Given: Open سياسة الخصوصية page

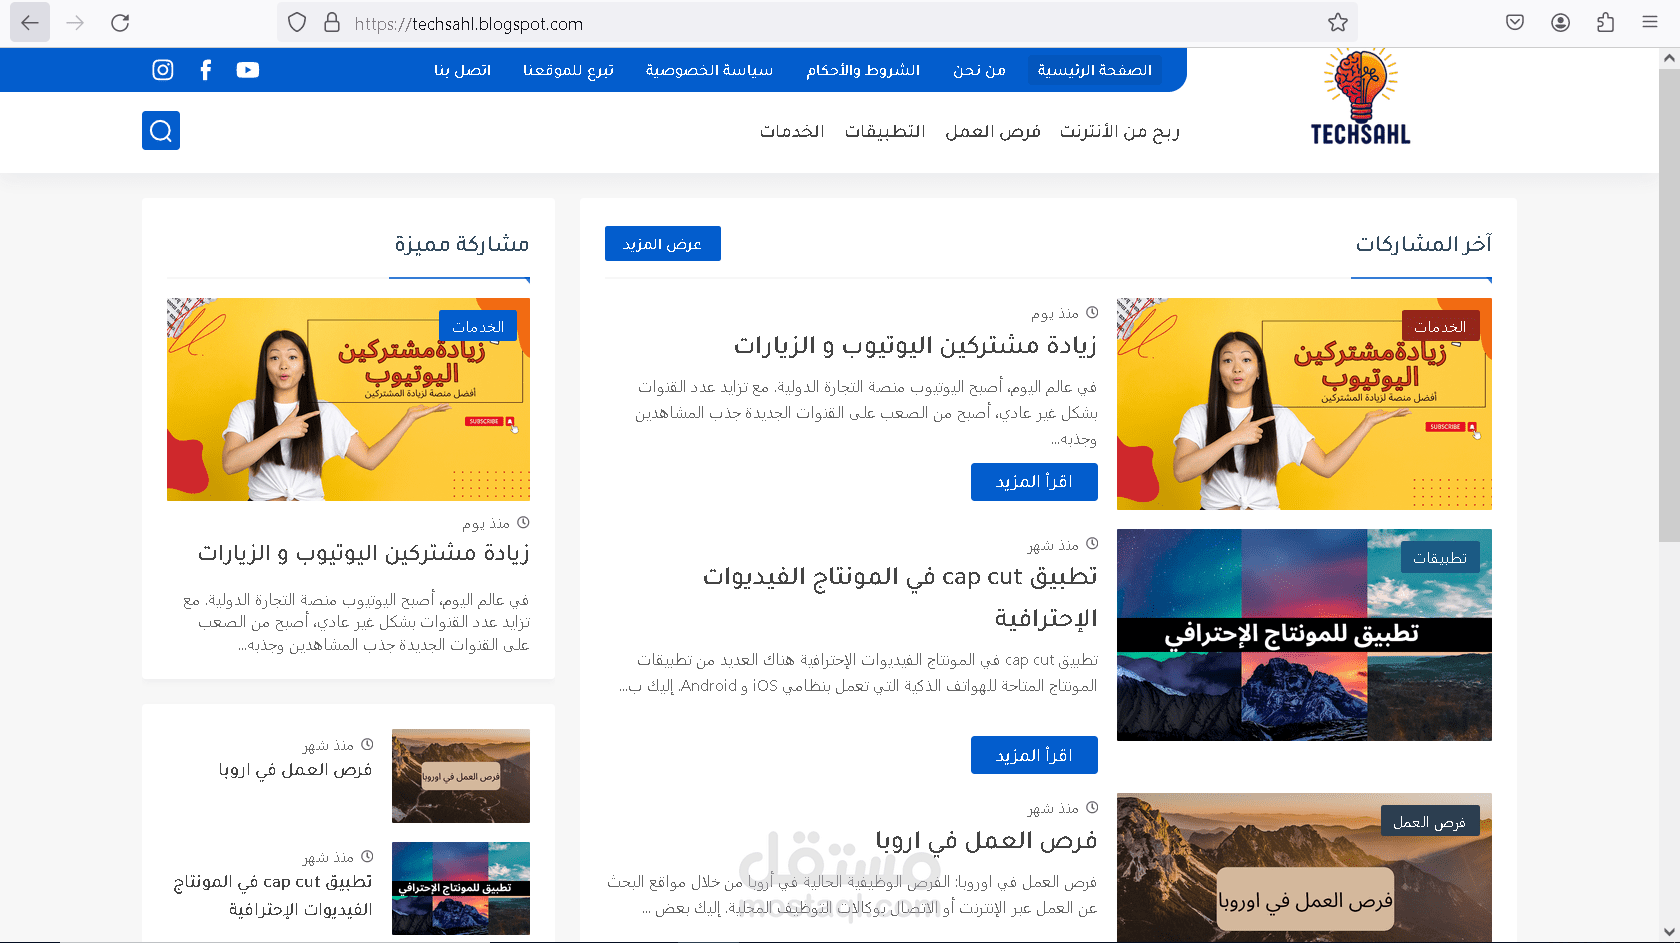Looking at the screenshot, I should click(709, 70).
